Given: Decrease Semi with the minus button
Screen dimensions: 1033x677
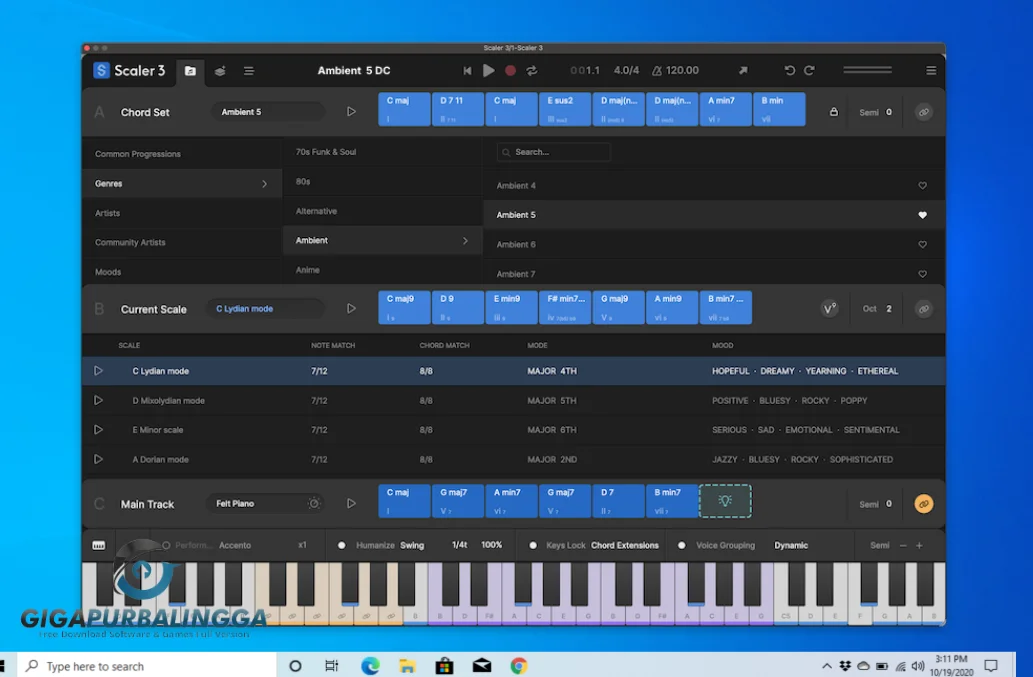Looking at the screenshot, I should click(903, 545).
